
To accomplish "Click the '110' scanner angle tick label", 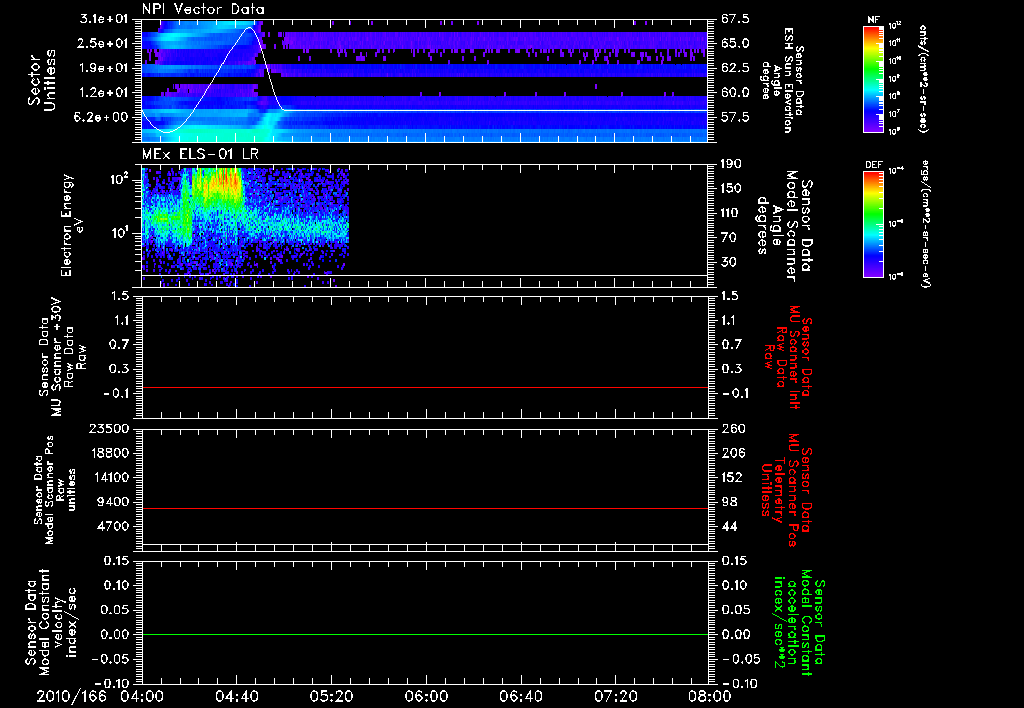I will tap(731, 213).
